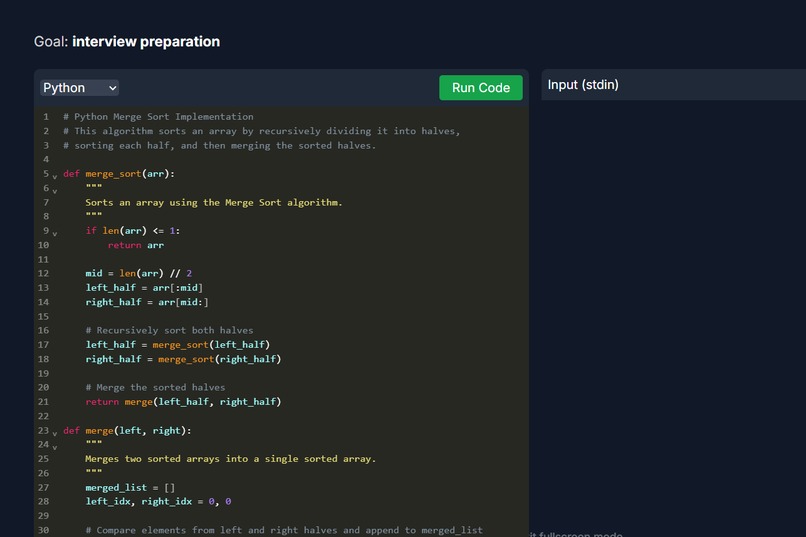Open the Python language dropdown
This screenshot has height=537, width=806.
[x=79, y=88]
